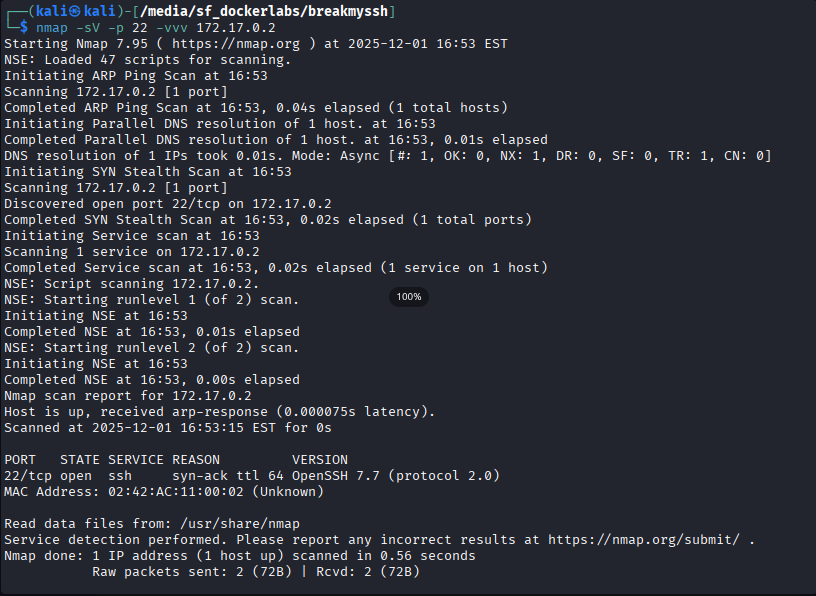
Task: Click the "Raw packets sent" summary line
Action: click(256, 572)
